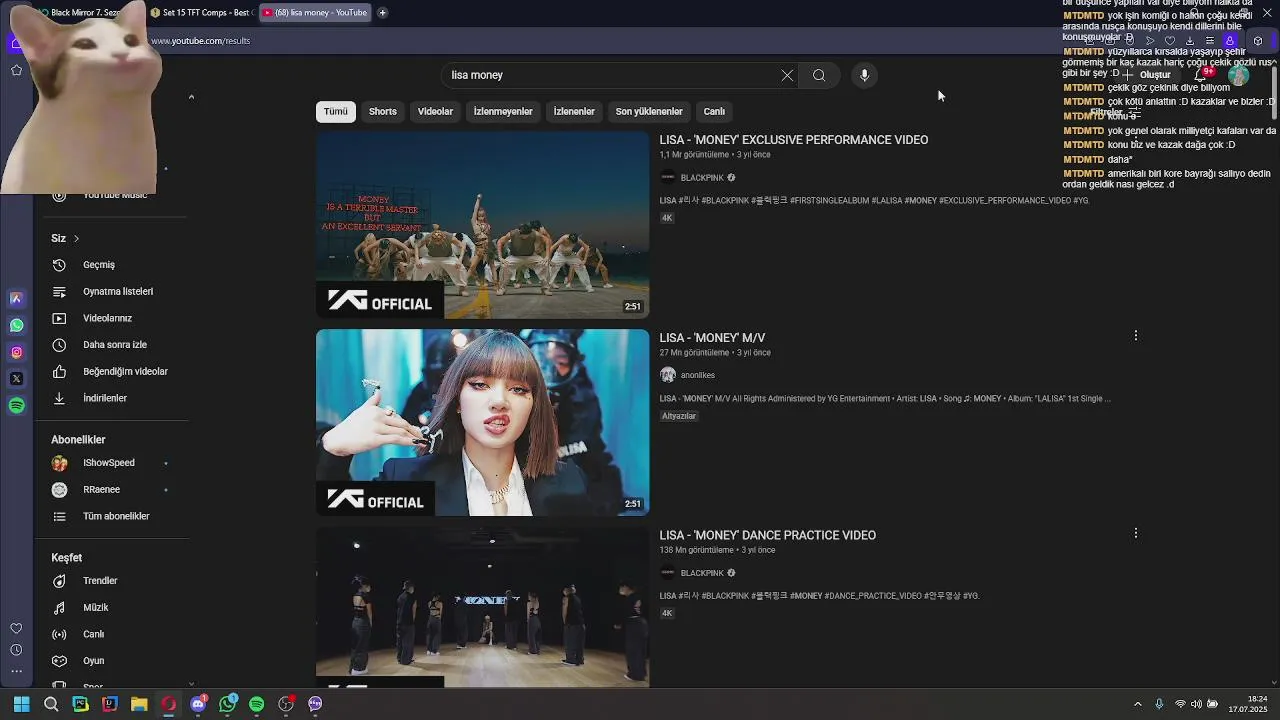Viewport: 1280px width, 720px height.
Task: Select the Son yüklenenler filter chip
Action: coord(649,111)
